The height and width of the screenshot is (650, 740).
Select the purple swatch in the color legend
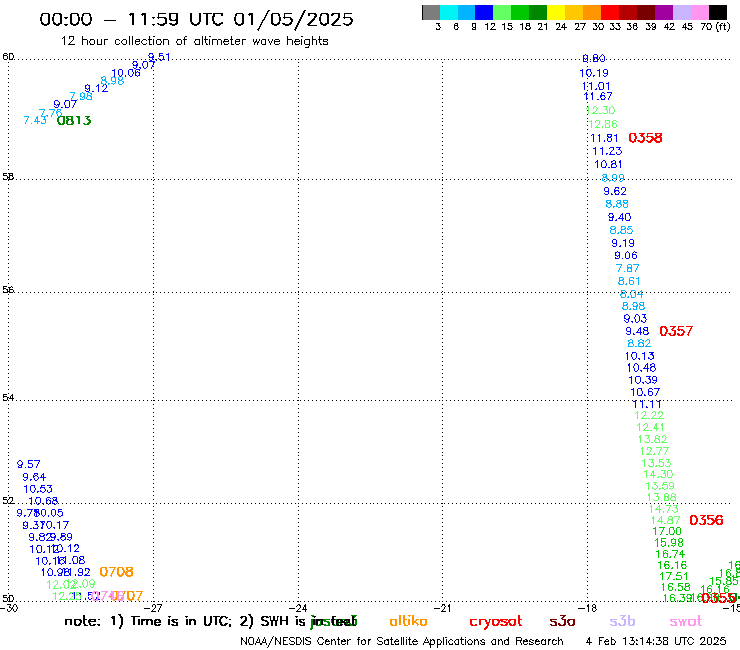(x=663, y=12)
